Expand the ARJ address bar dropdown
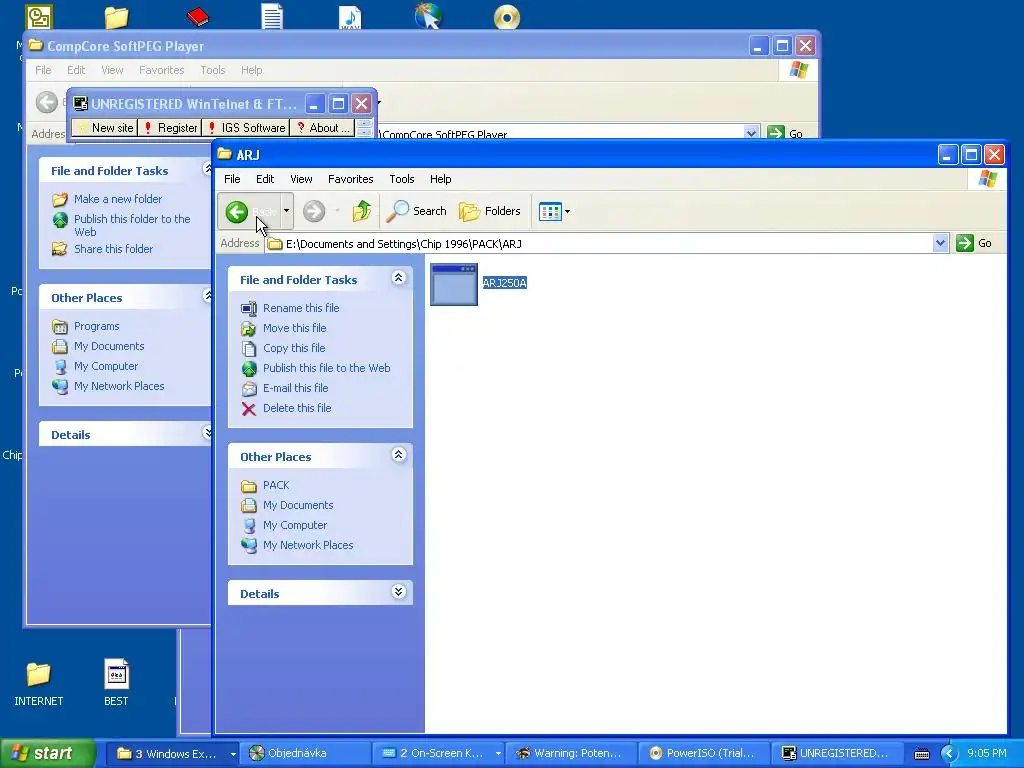Screen dimensions: 1024x768 point(940,244)
